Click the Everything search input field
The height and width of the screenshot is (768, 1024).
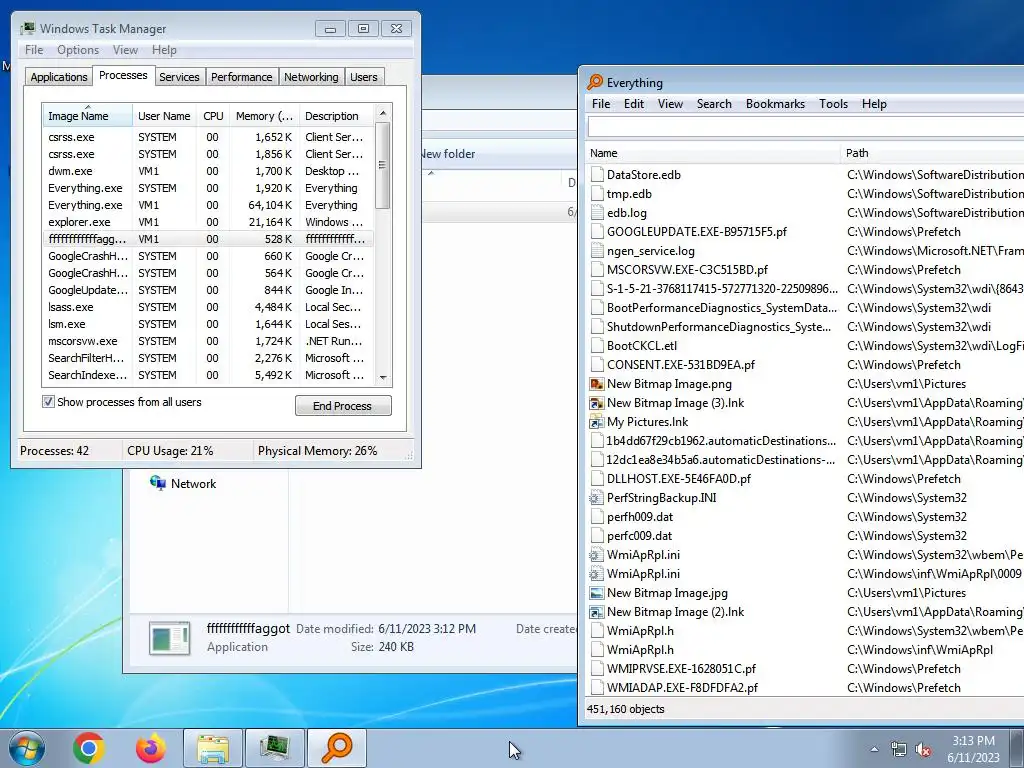[x=805, y=127]
